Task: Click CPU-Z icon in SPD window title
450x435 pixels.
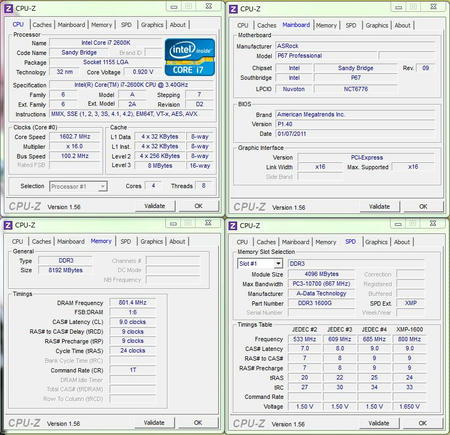Action: 233,226
